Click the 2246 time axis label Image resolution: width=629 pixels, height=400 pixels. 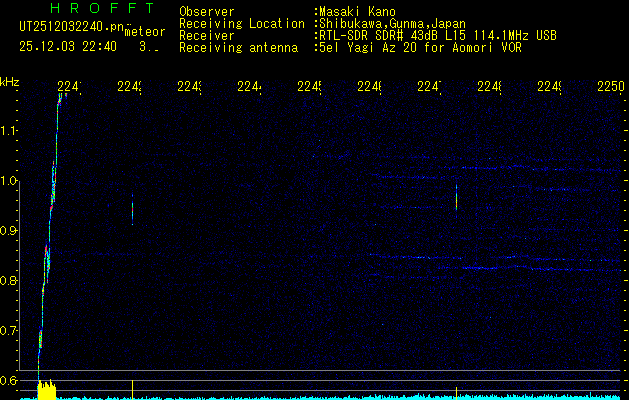tap(369, 86)
